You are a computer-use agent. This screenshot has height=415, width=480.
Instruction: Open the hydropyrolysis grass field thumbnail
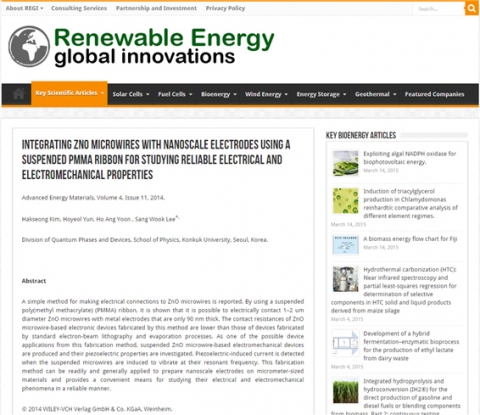coord(345,391)
